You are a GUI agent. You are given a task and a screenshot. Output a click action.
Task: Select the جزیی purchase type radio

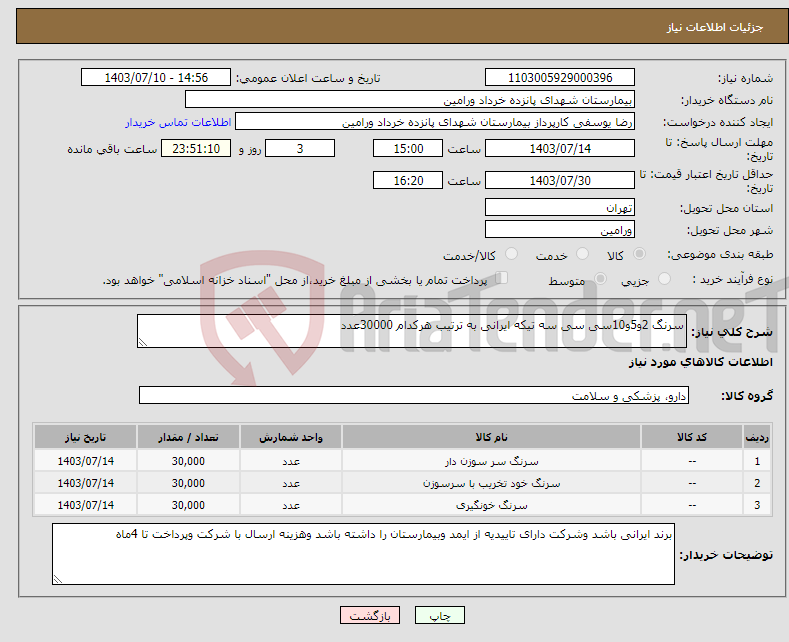[664, 279]
